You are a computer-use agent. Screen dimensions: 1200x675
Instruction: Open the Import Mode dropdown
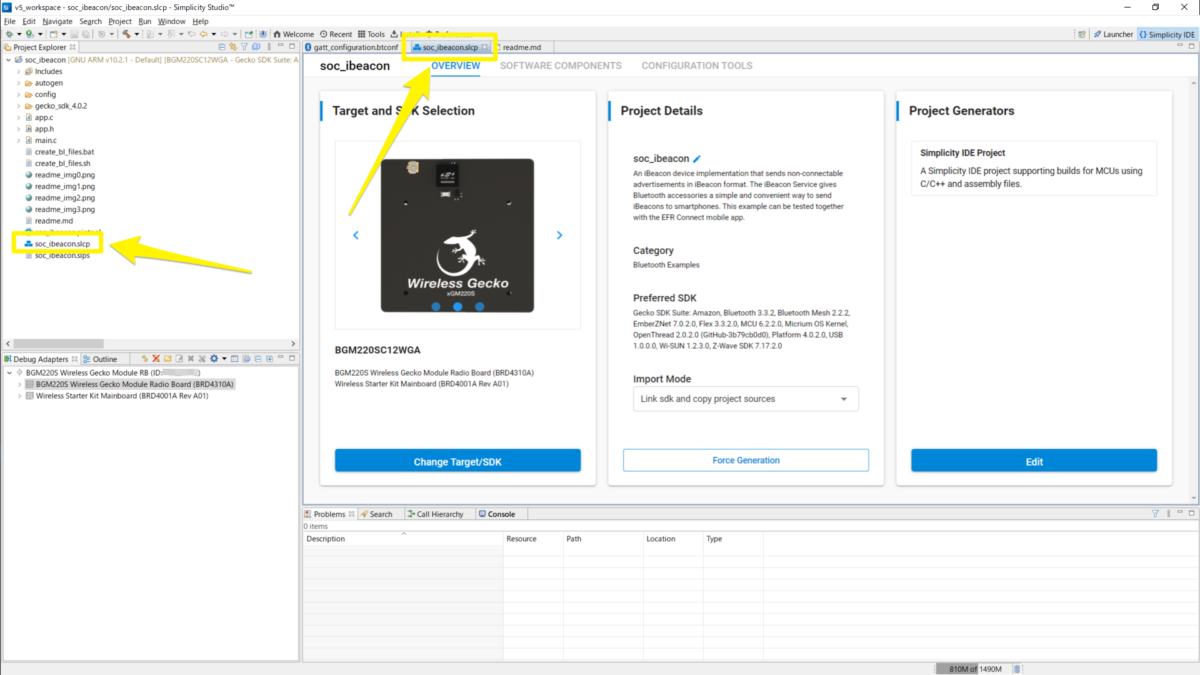[746, 399]
